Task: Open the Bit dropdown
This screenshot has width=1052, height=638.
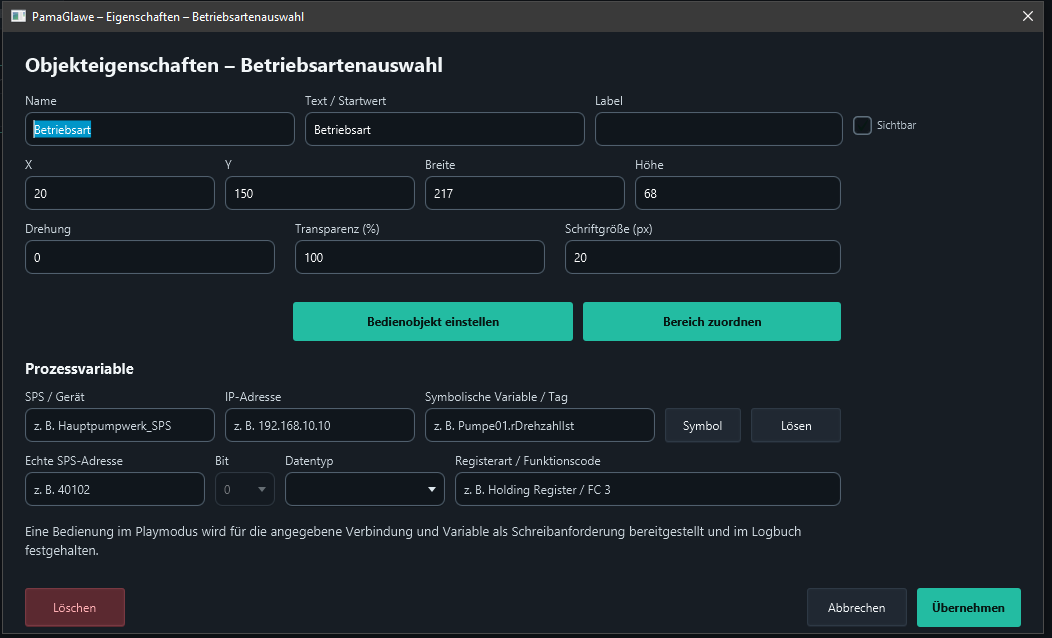Action: point(244,489)
